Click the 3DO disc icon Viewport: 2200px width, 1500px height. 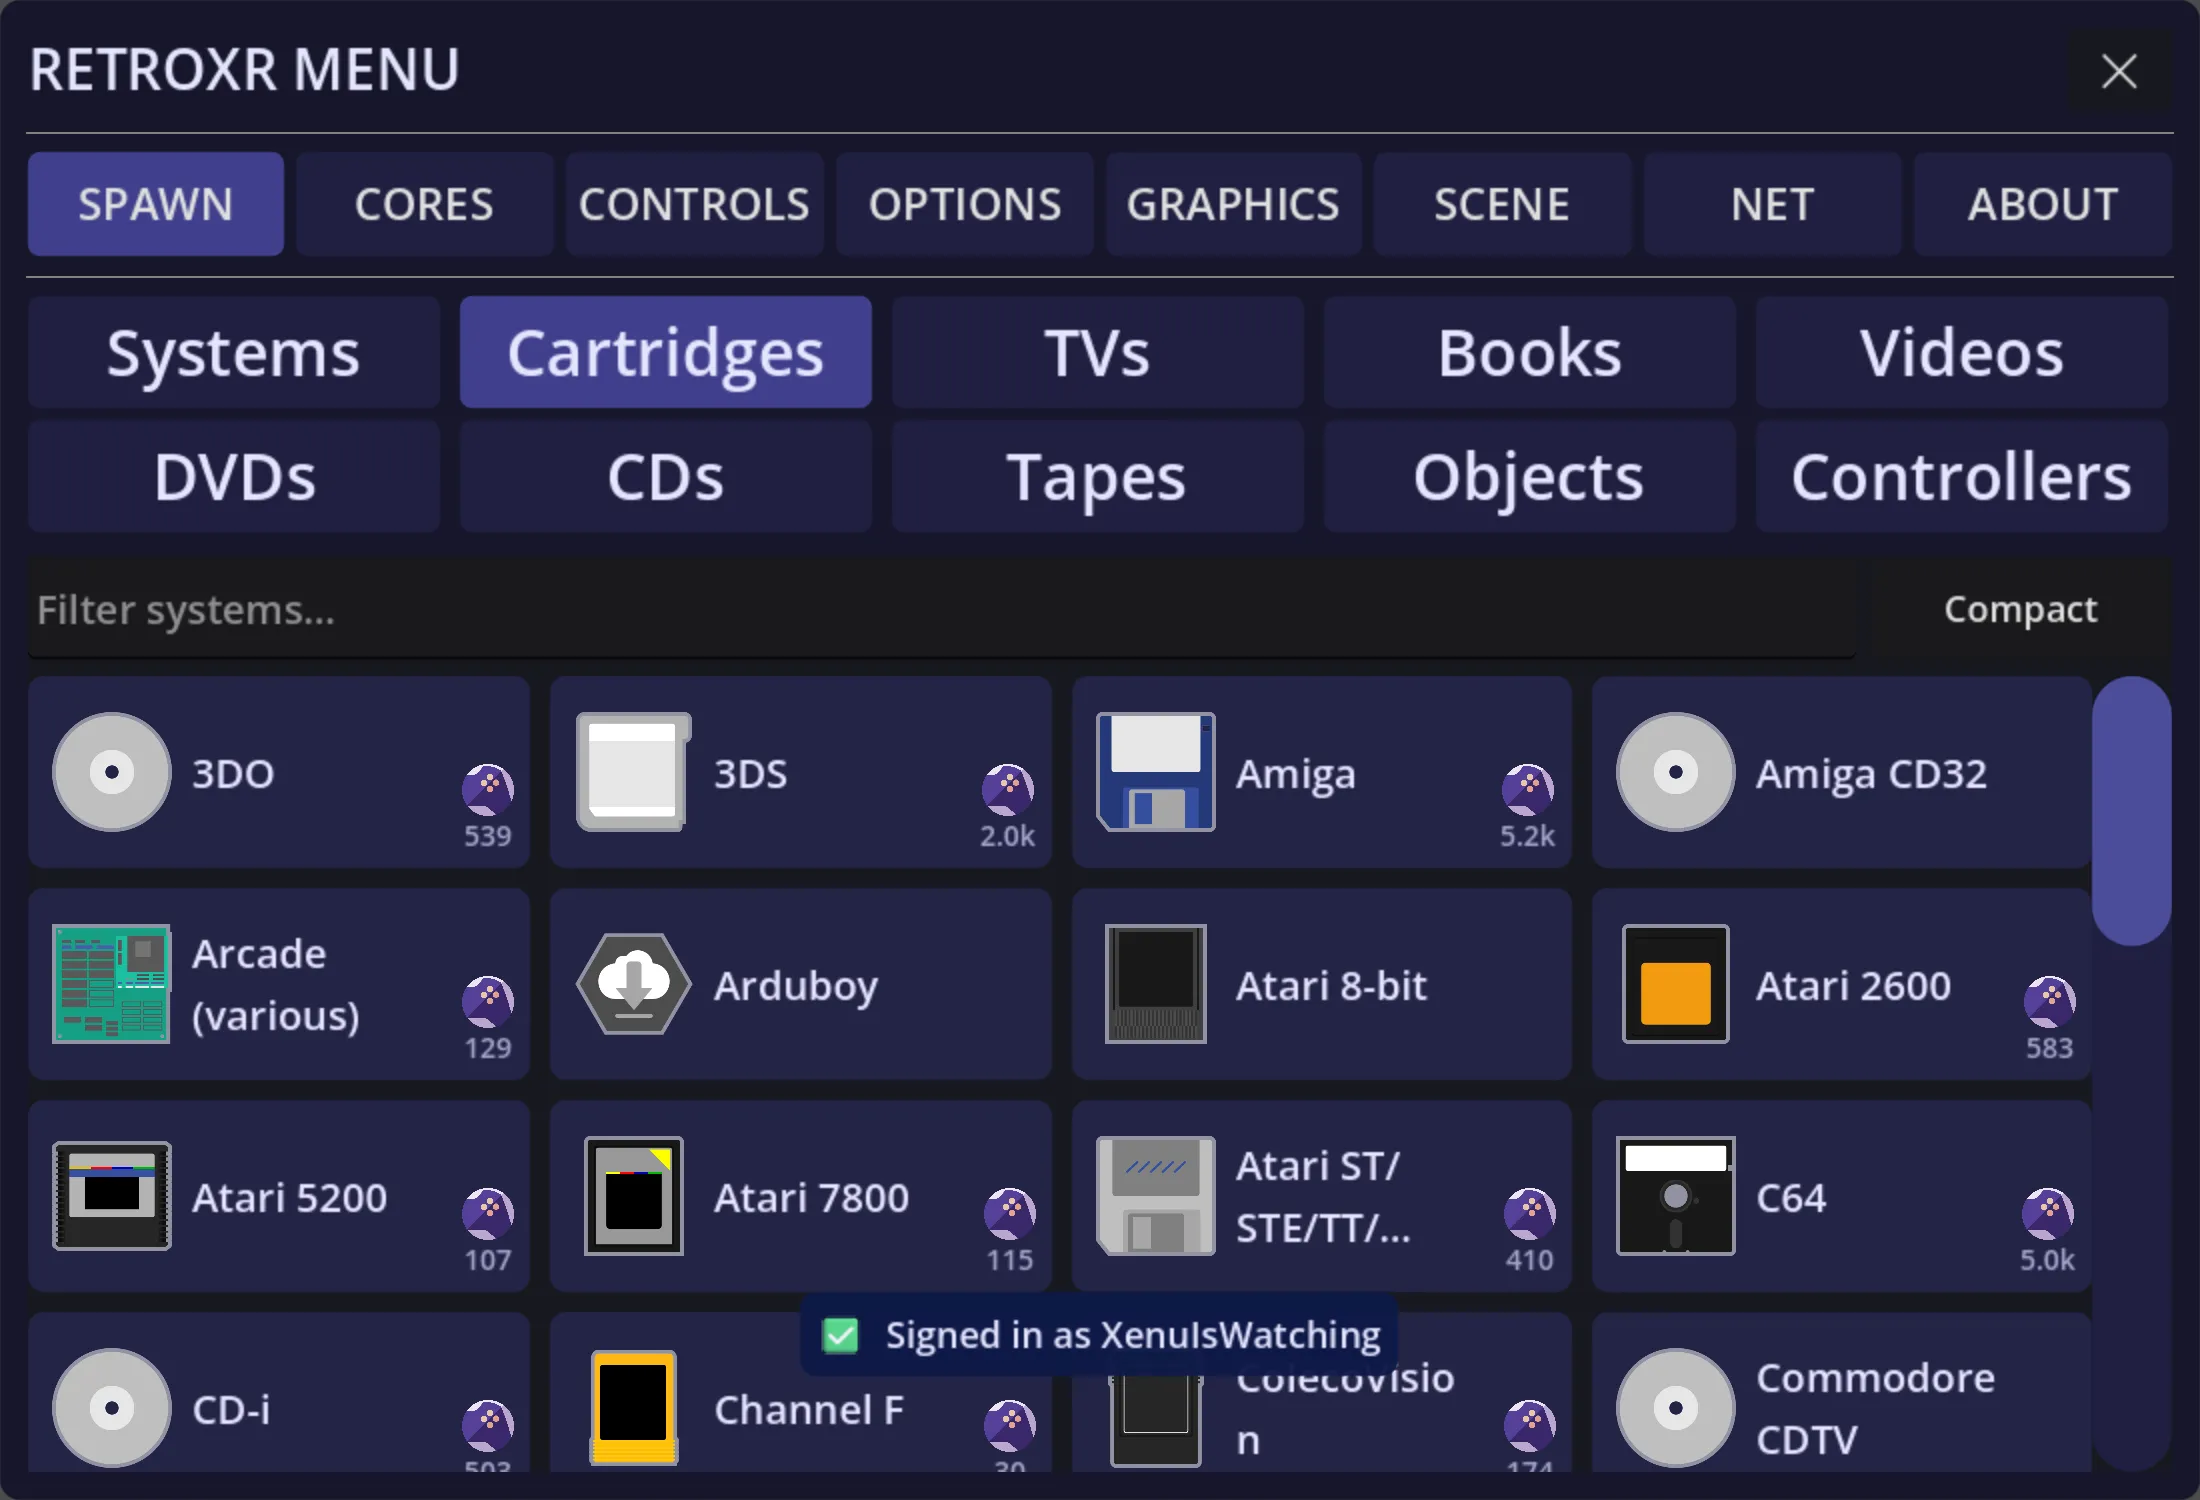coord(112,772)
